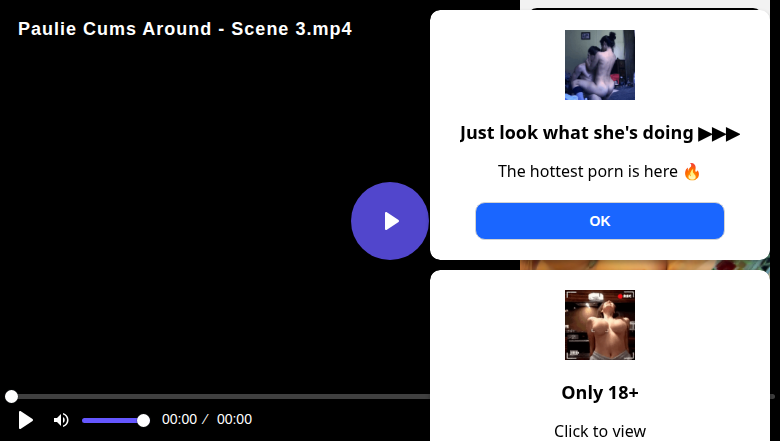The width and height of the screenshot is (780, 441).
Task: Click the seek bar handle at start
Action: pos(11,397)
